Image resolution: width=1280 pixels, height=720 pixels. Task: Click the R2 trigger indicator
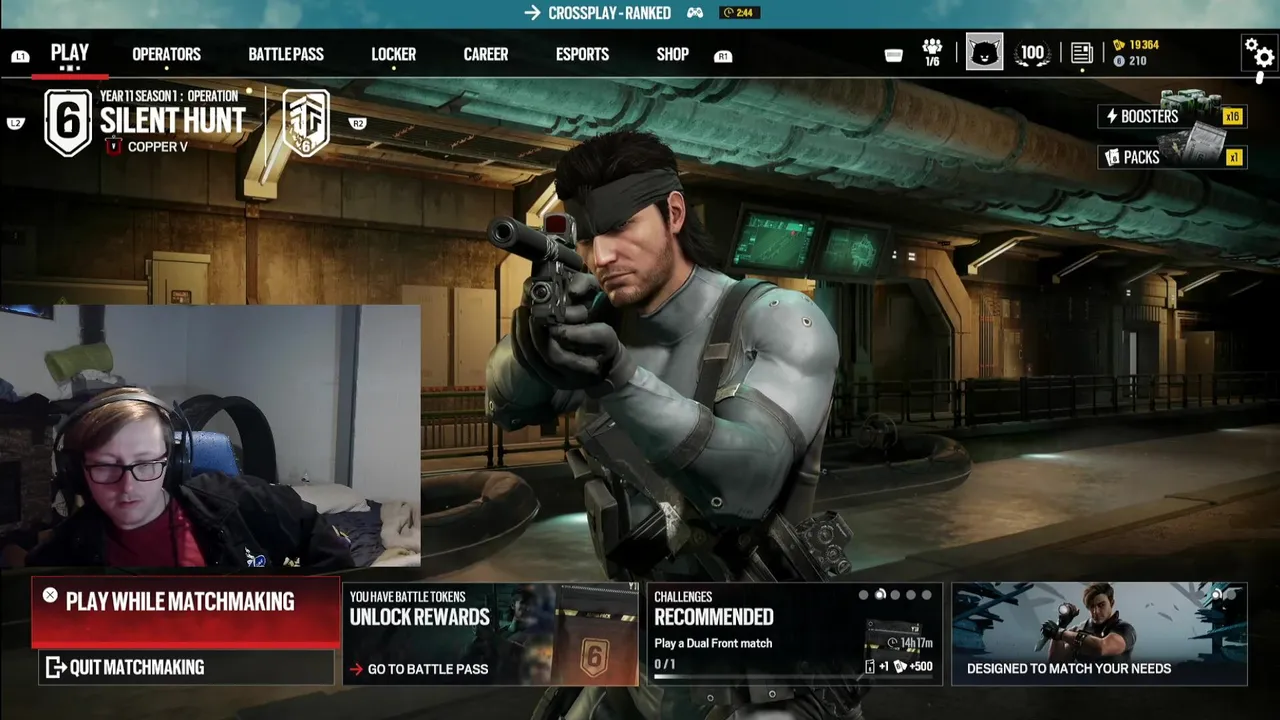[357, 123]
